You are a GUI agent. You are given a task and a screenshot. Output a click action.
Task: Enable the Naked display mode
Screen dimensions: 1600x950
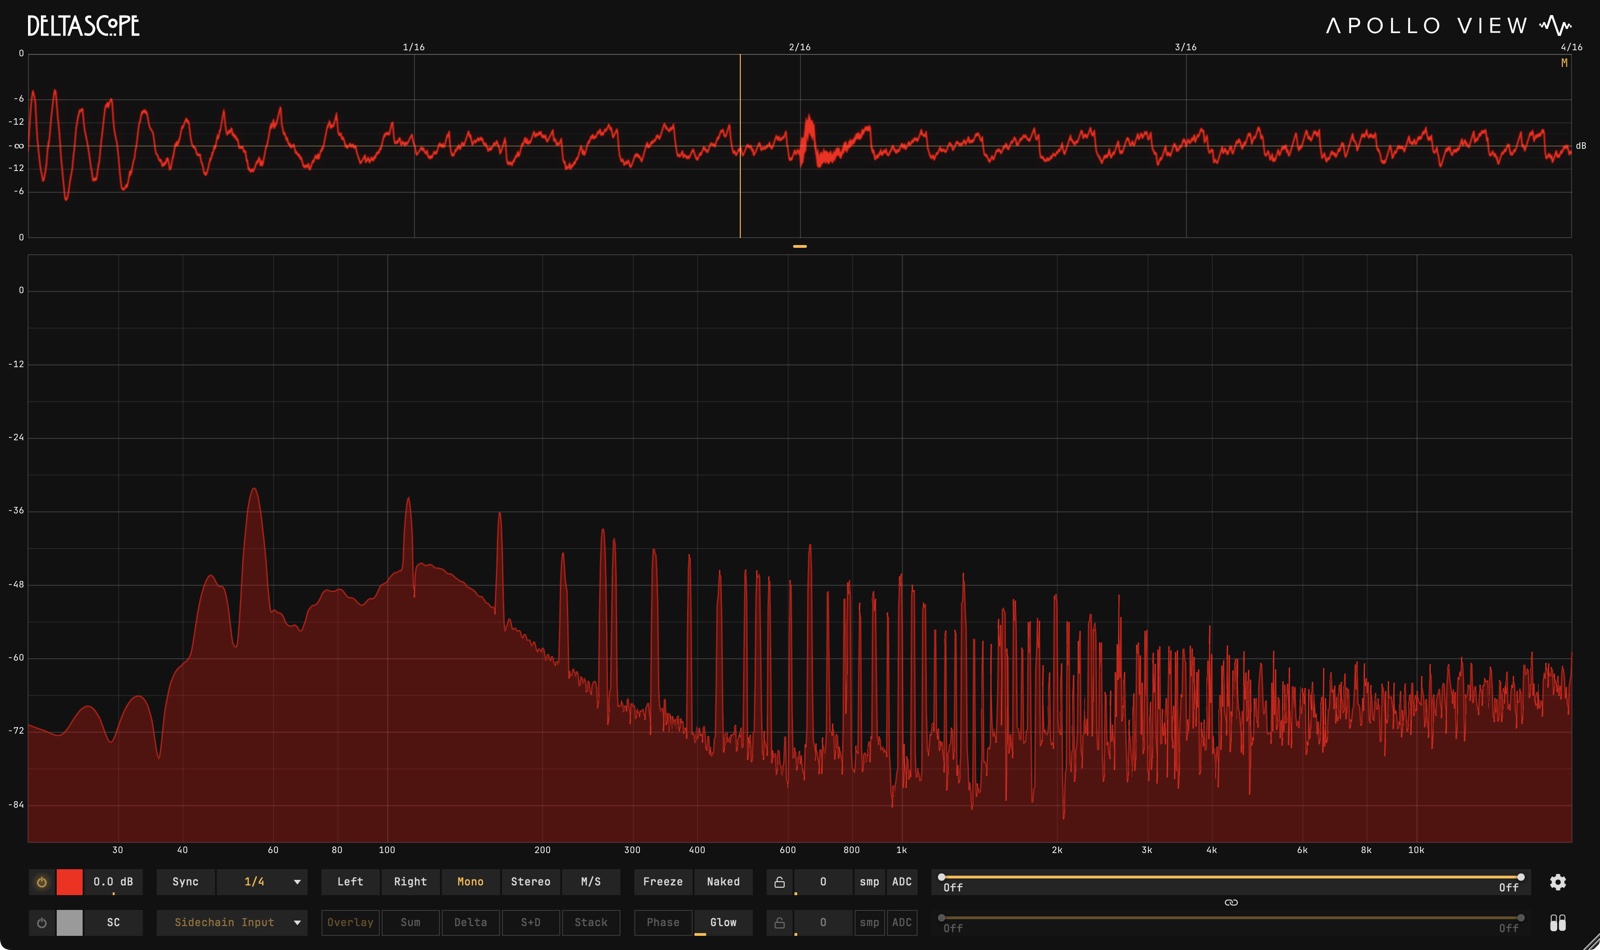pos(723,882)
